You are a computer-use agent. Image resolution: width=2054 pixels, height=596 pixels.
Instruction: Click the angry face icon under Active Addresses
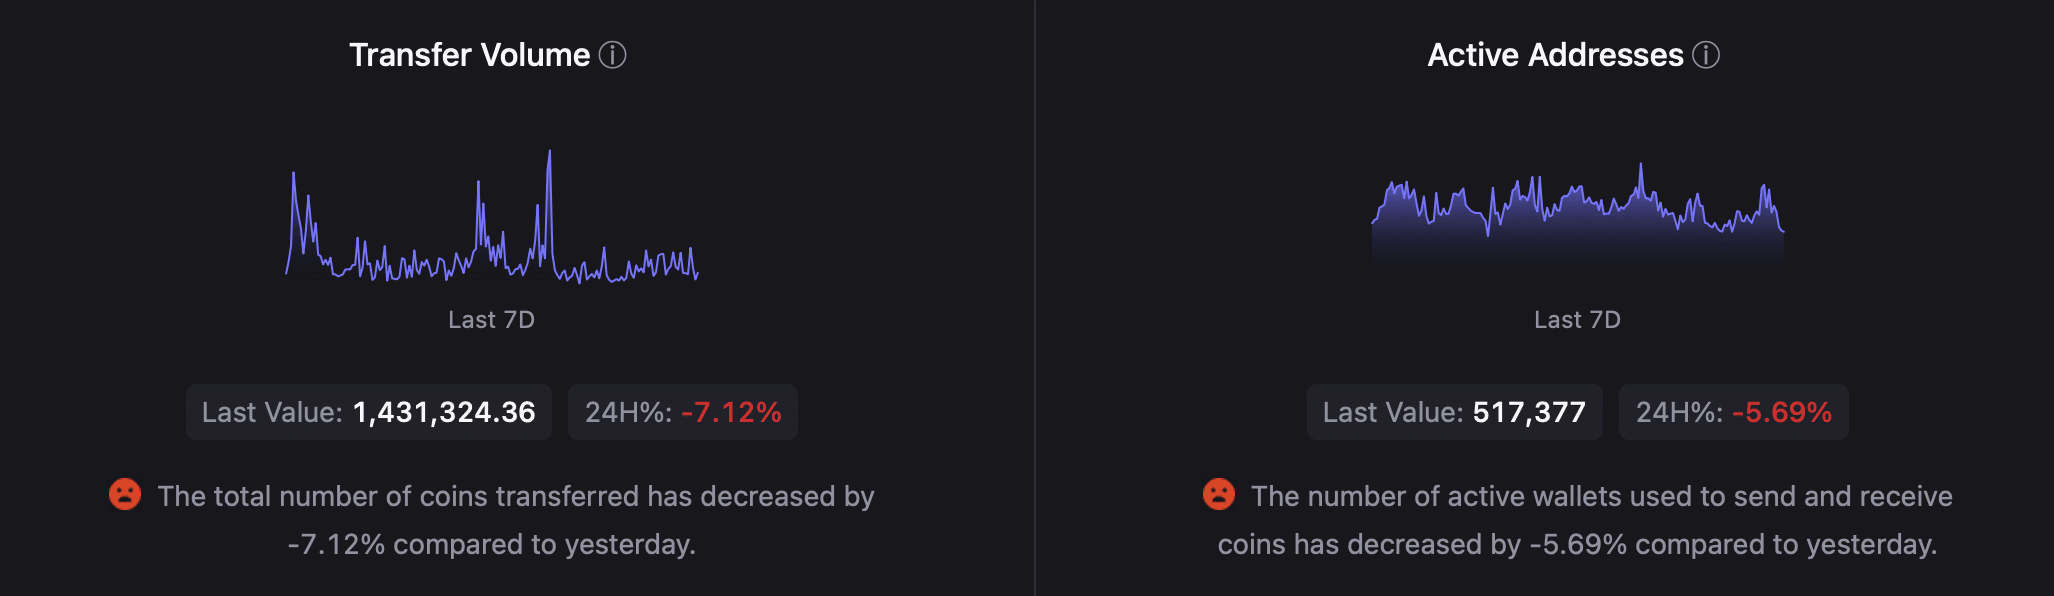(x=1219, y=494)
